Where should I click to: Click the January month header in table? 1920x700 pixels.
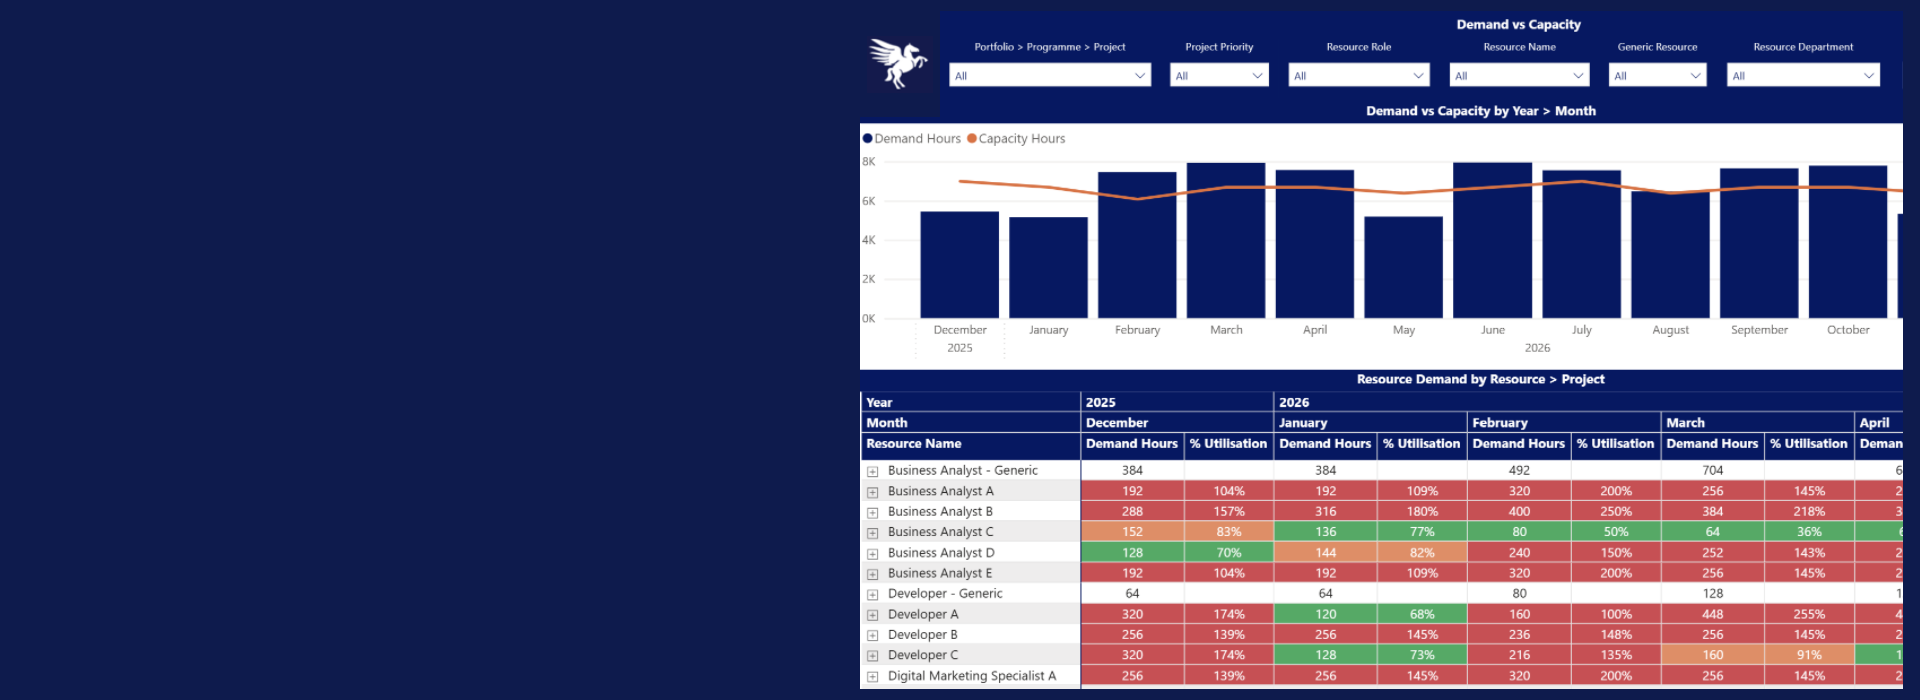coord(1371,423)
